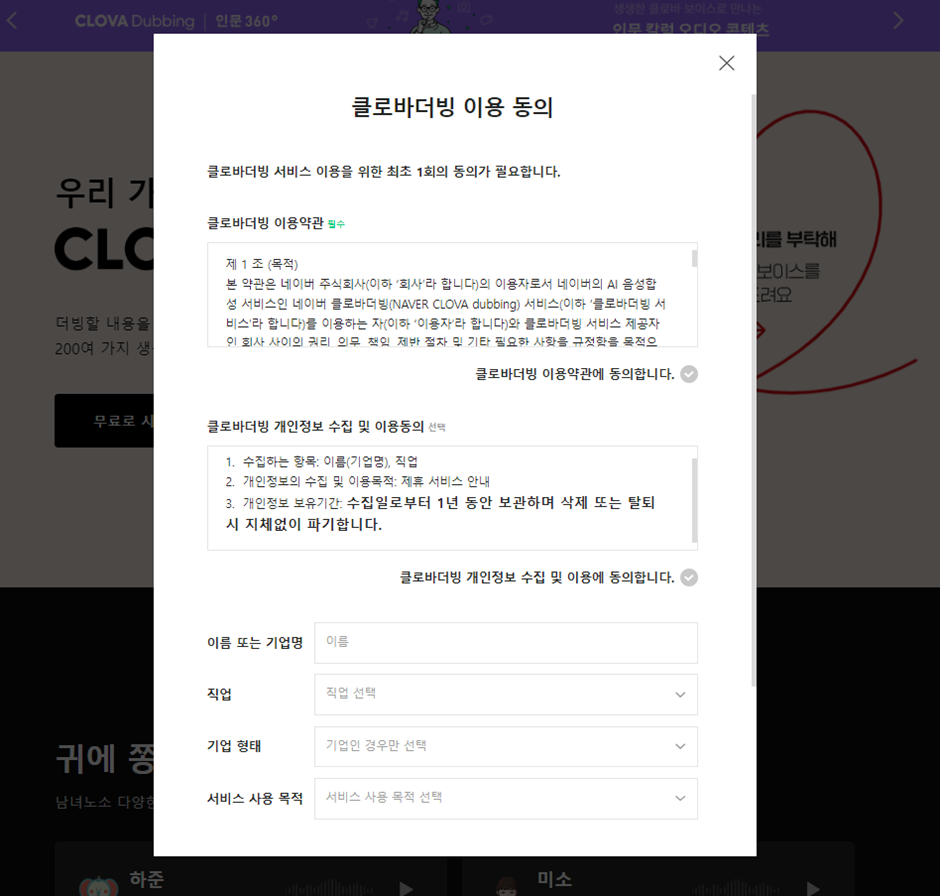This screenshot has width=940, height=896.
Task: Click the 무료로 start button behind the dialog
Action: point(104,421)
